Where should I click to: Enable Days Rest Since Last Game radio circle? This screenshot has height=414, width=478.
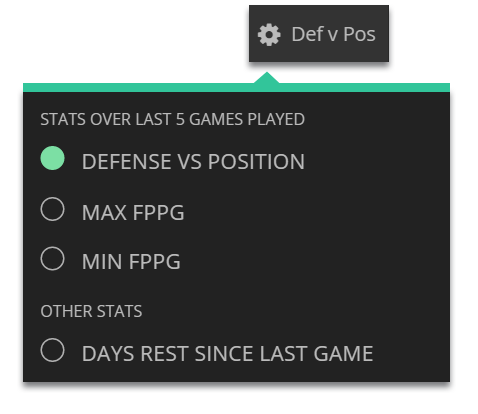pos(52,350)
